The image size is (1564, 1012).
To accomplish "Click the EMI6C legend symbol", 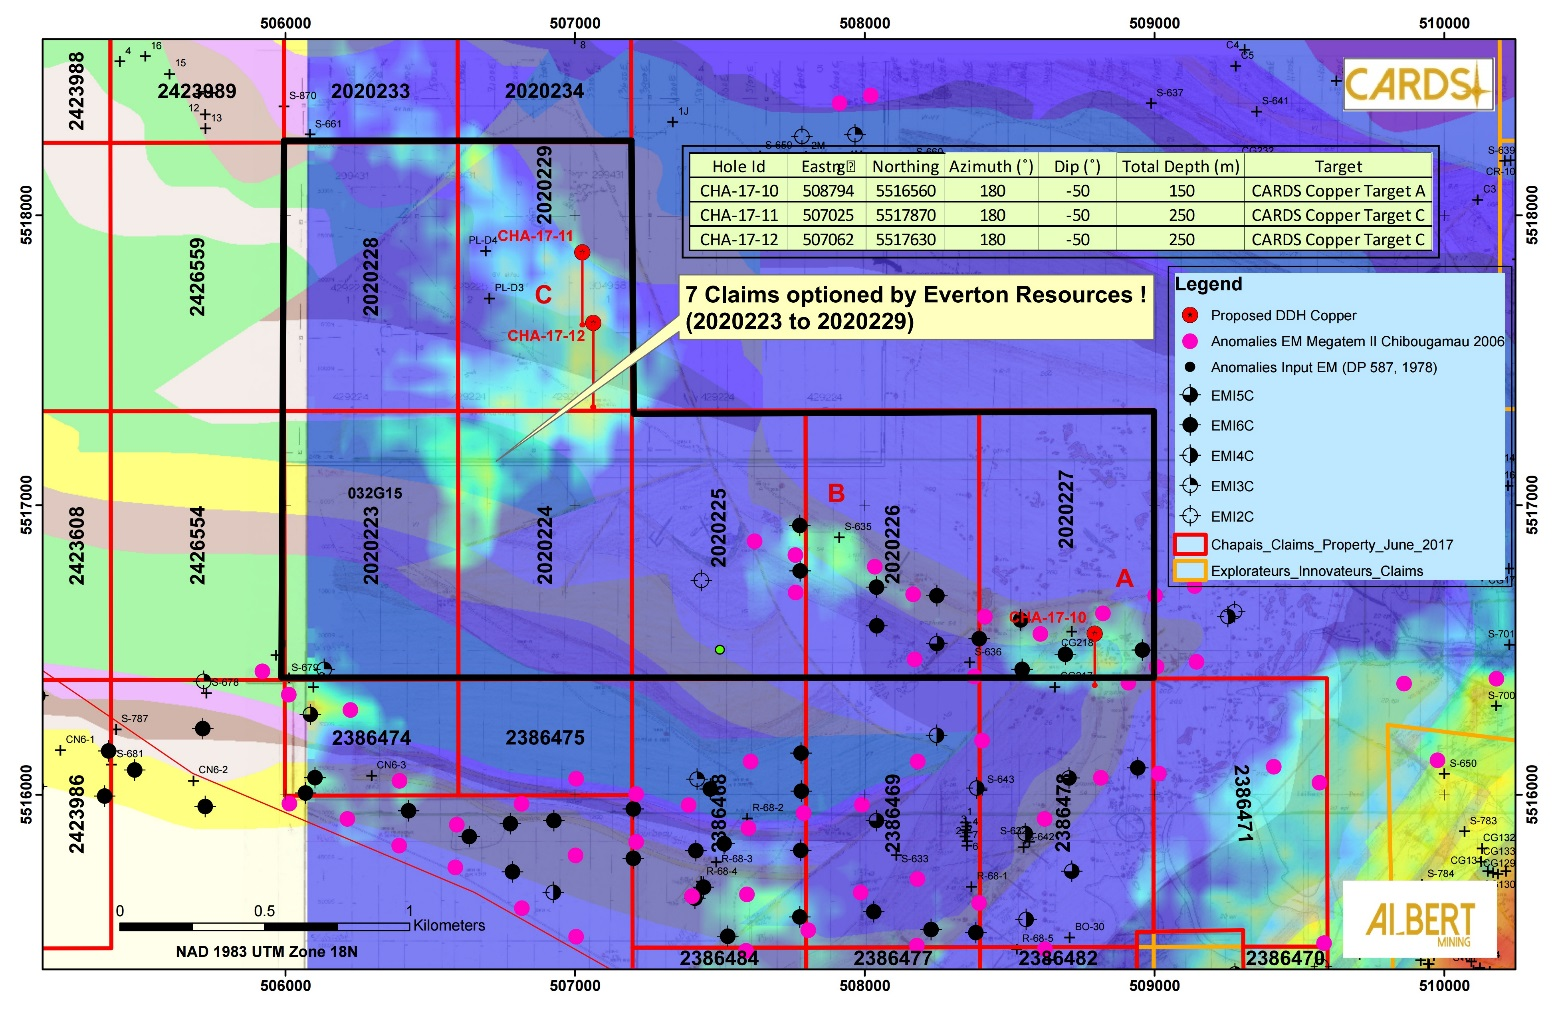I will point(1190,425).
